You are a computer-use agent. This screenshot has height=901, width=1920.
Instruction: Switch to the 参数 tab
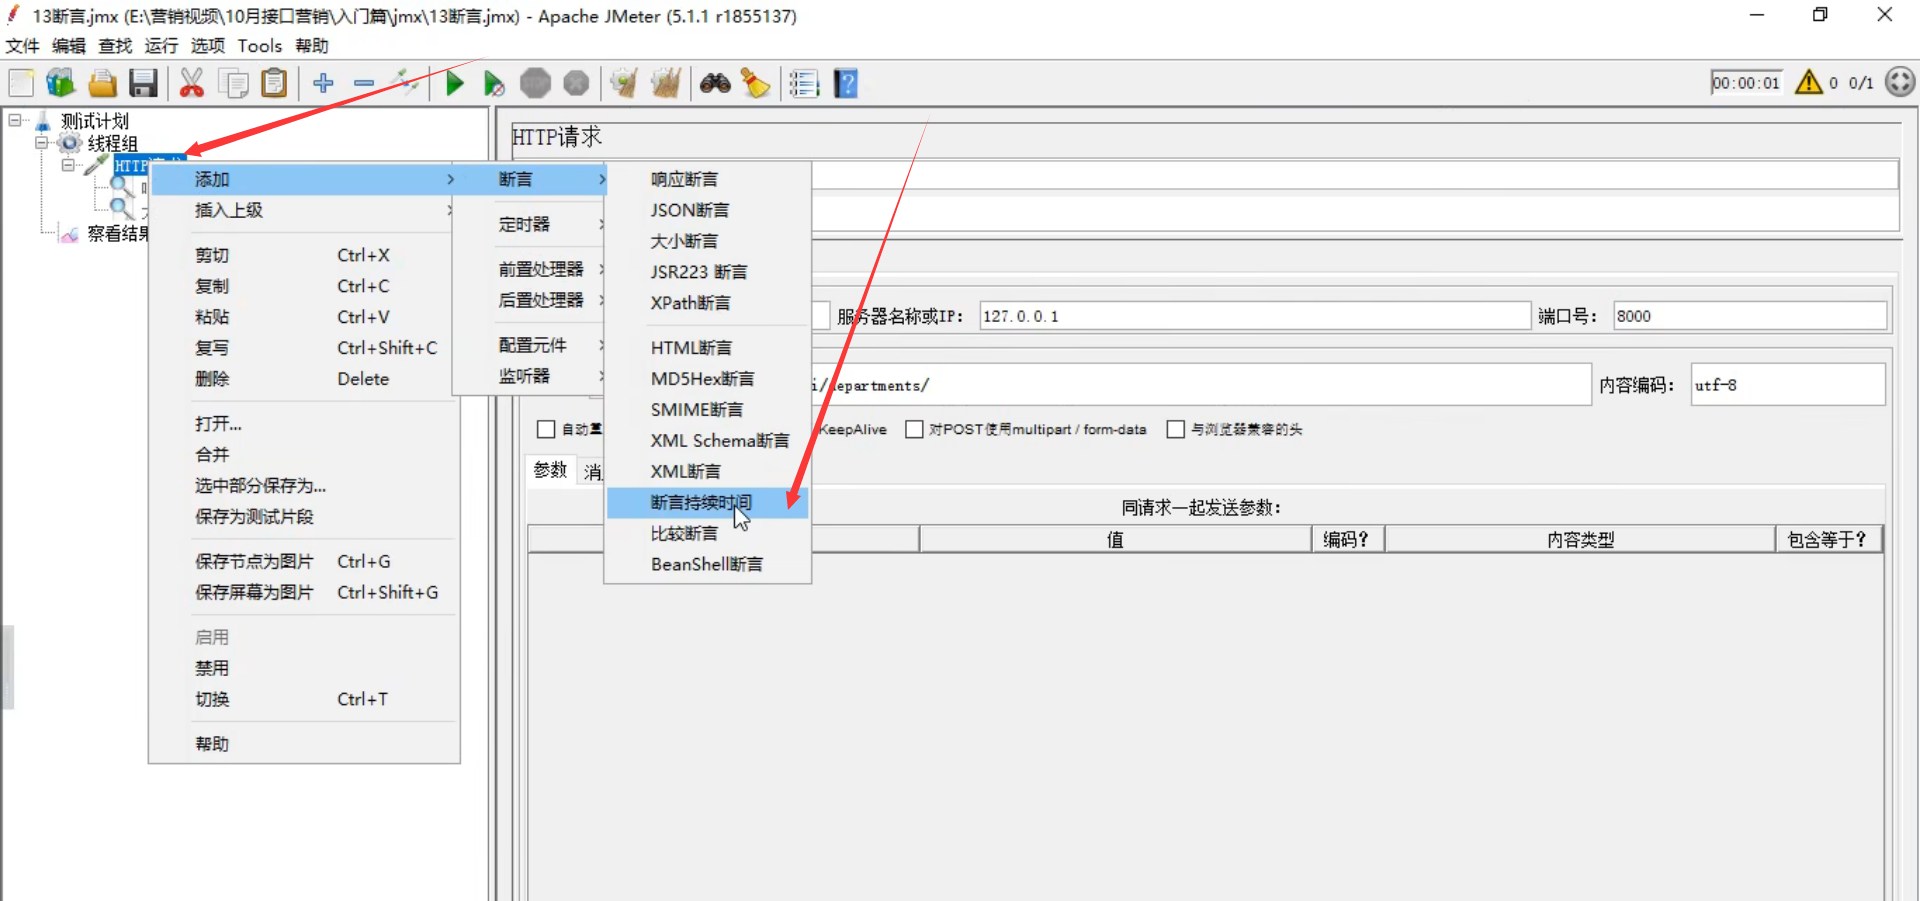click(550, 470)
